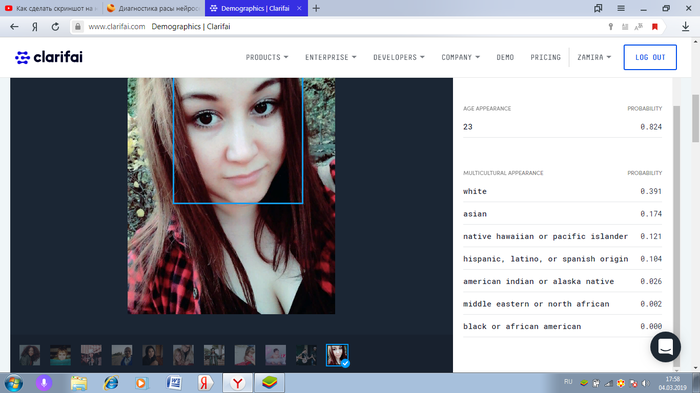The height and width of the screenshot is (393, 700).
Task: Open the Zamira account dropdown
Action: tap(594, 57)
